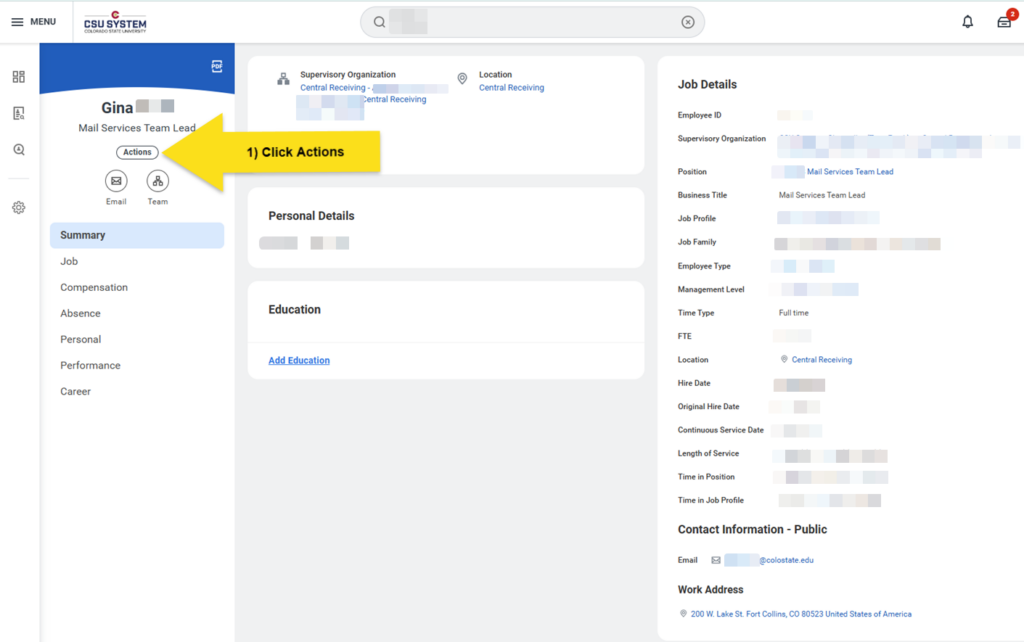Open the report search icon in sidebar

pyautogui.click(x=19, y=114)
